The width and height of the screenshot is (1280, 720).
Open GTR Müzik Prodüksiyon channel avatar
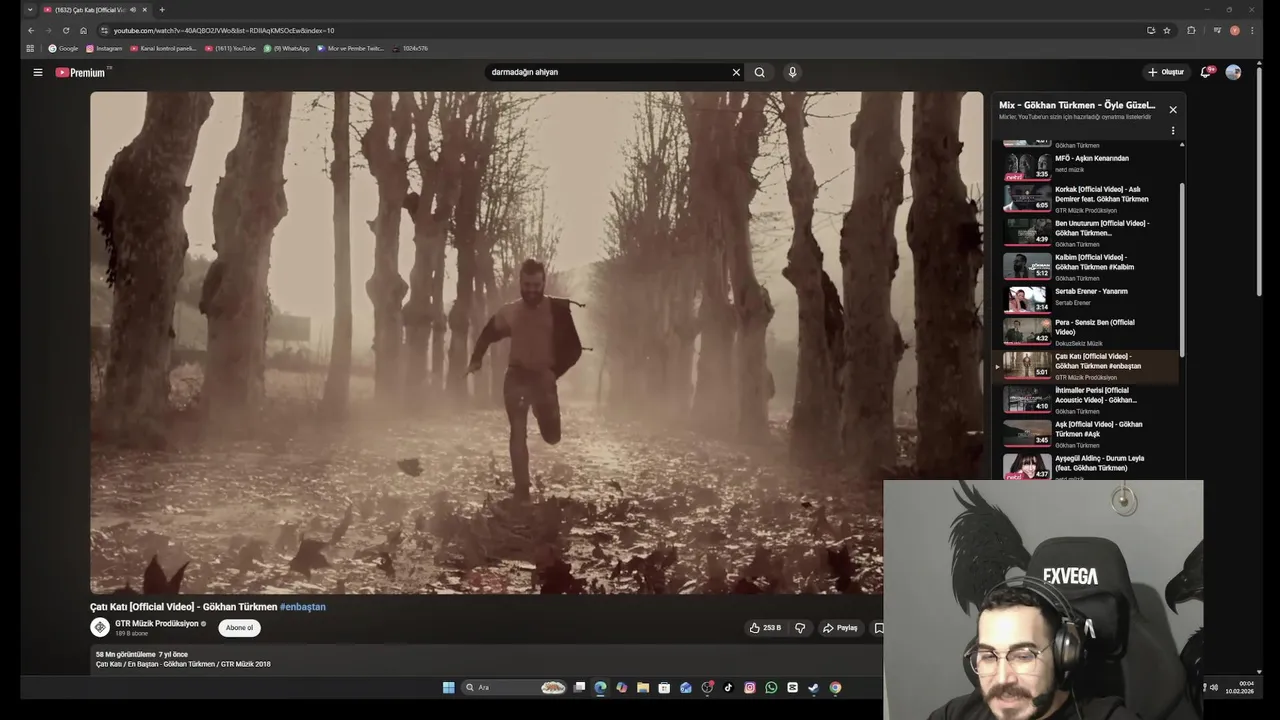point(100,627)
